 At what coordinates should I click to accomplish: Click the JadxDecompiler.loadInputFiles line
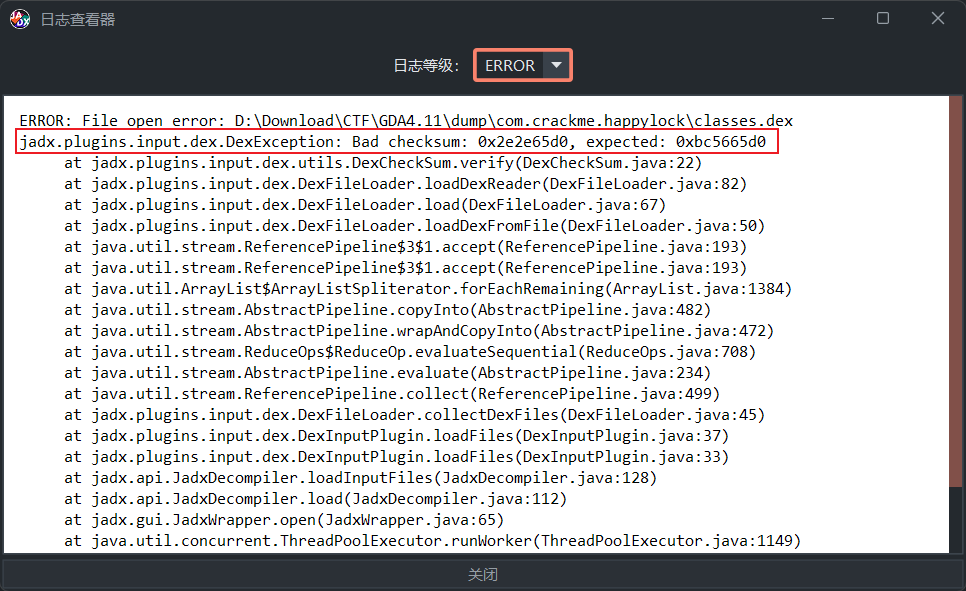pos(360,477)
